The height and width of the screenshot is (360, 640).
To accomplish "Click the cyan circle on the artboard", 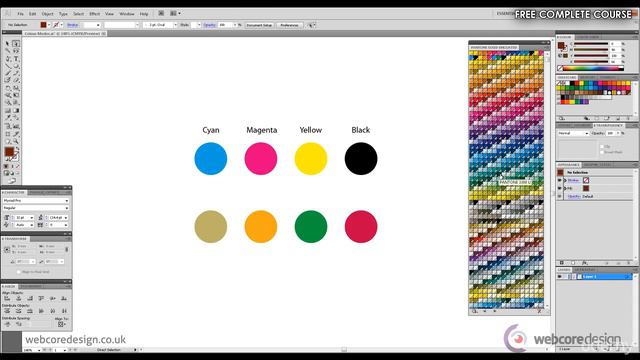I will coord(211,159).
